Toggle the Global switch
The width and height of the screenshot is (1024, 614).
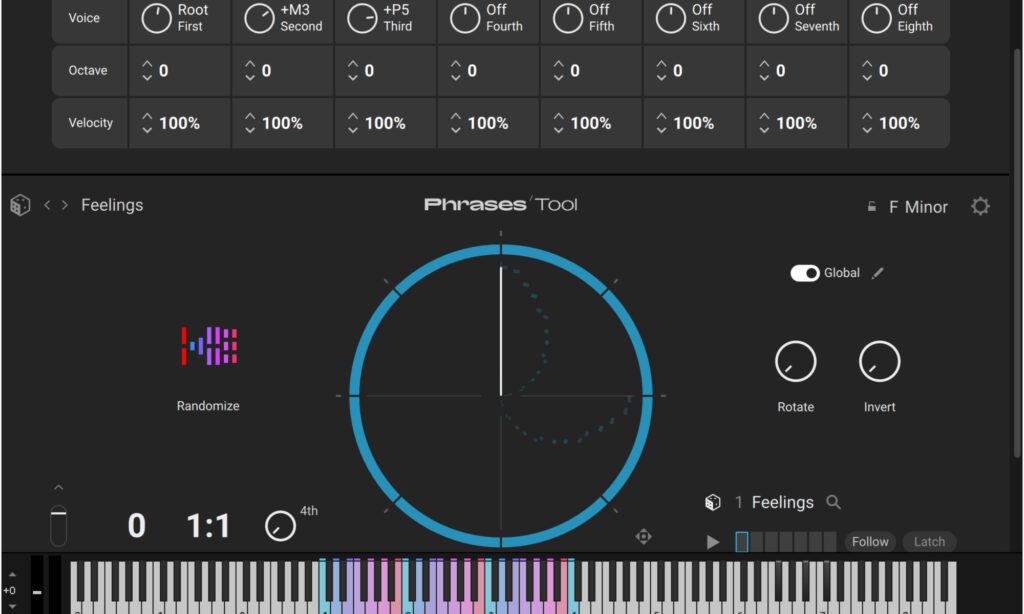[804, 272]
